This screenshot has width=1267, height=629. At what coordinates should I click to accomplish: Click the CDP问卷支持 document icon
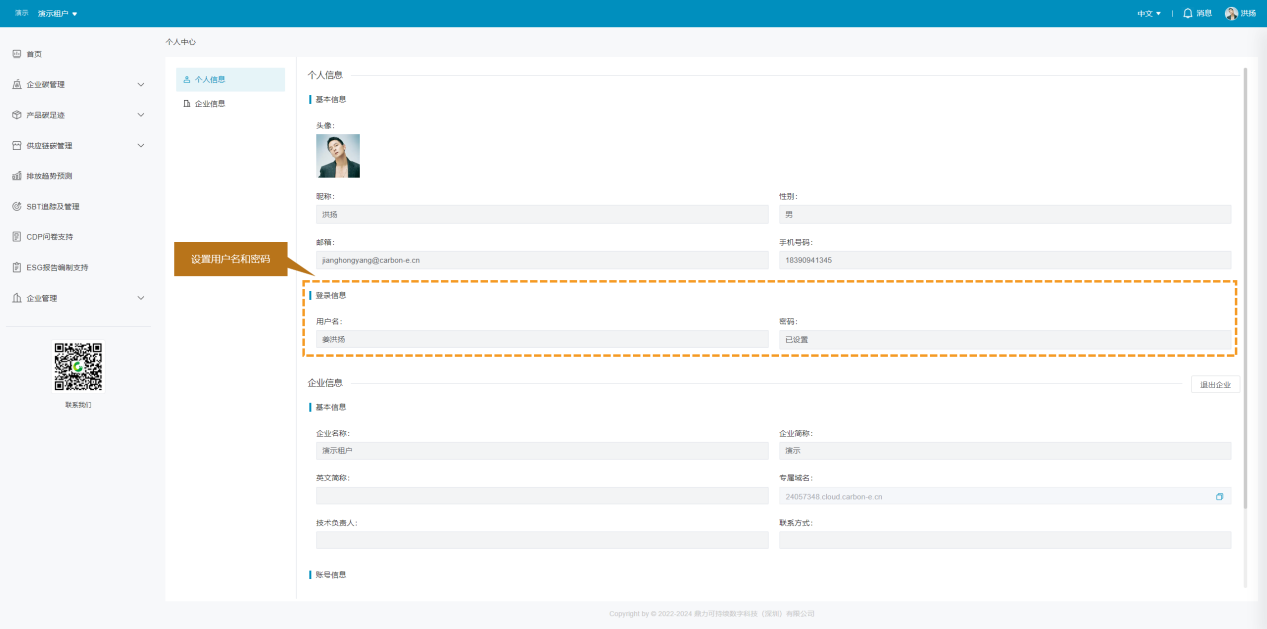click(x=17, y=237)
